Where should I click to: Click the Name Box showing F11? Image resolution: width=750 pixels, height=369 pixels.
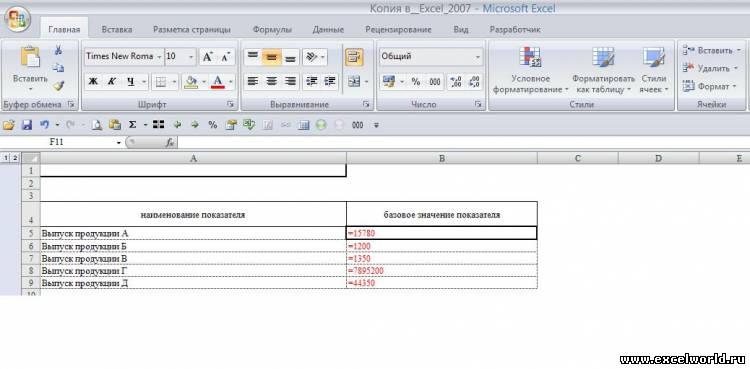(x=83, y=142)
